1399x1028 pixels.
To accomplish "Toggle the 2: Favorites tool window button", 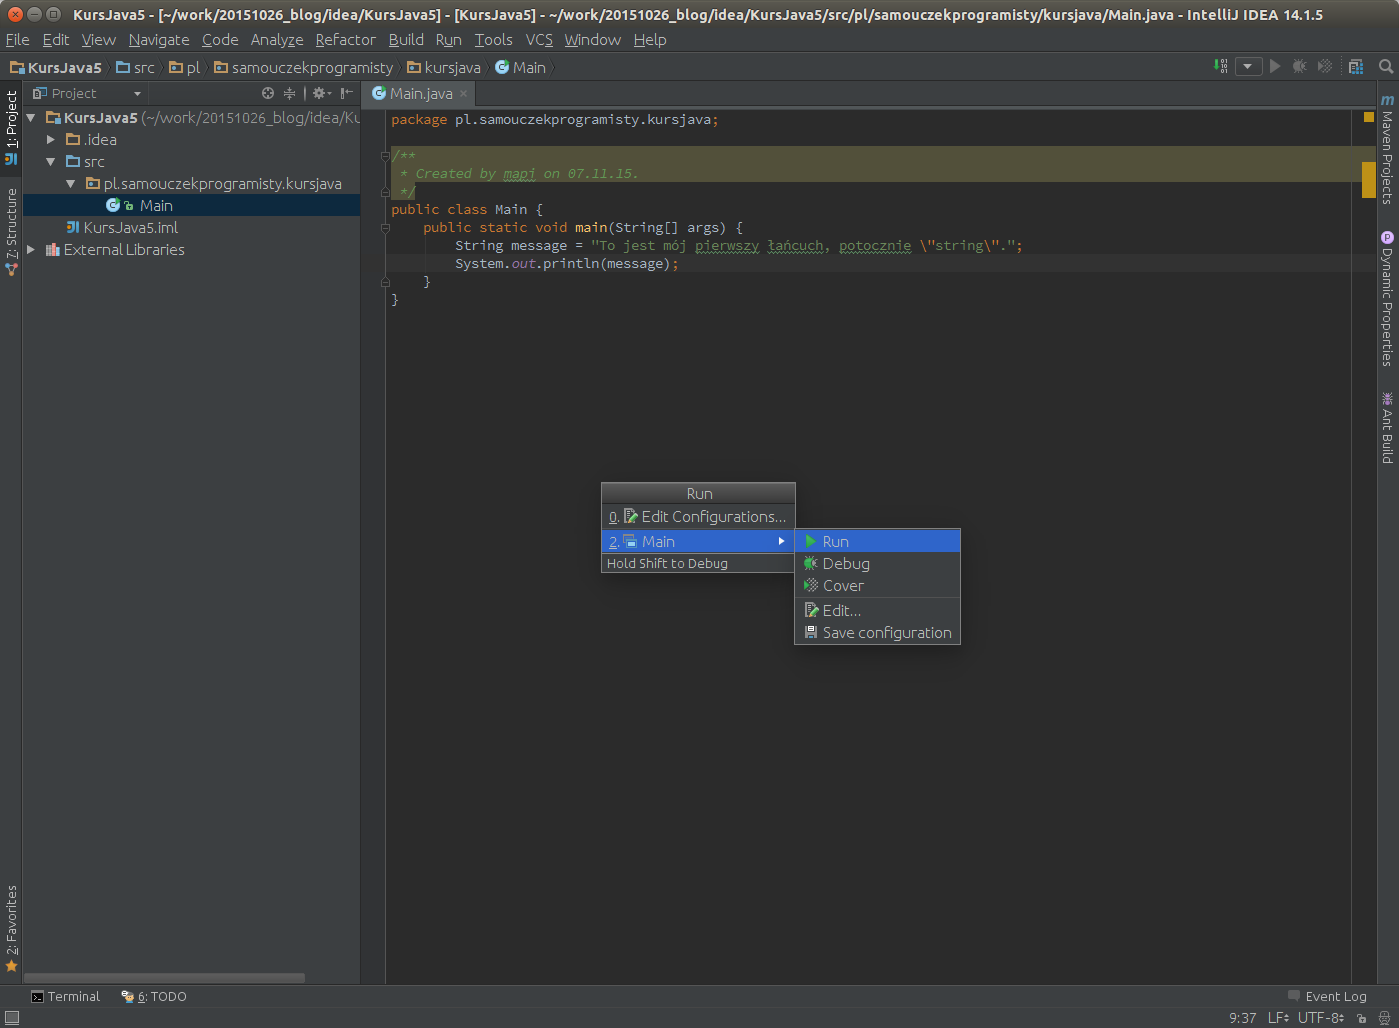I will click(11, 929).
